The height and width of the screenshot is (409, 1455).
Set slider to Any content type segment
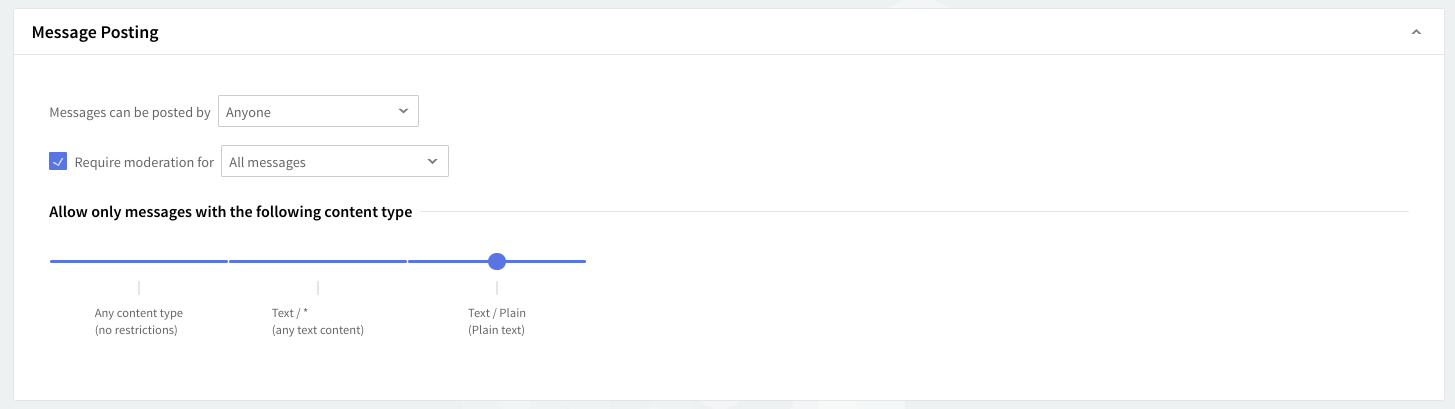pyautogui.click(x=139, y=262)
